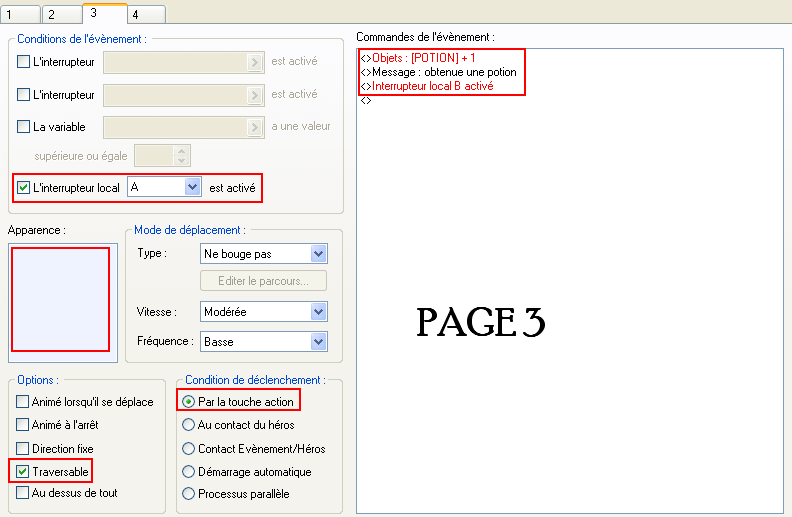Open the Type dropdown showing Ne bouge pas
The image size is (792, 517).
[264, 253]
